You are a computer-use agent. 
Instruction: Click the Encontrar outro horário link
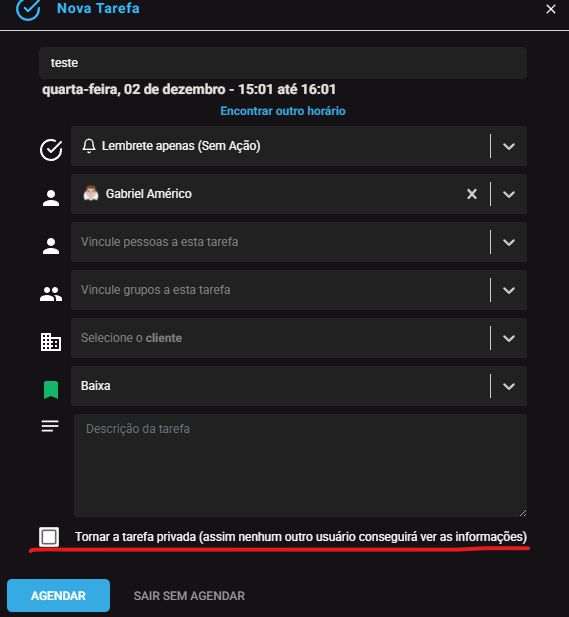[283, 111]
